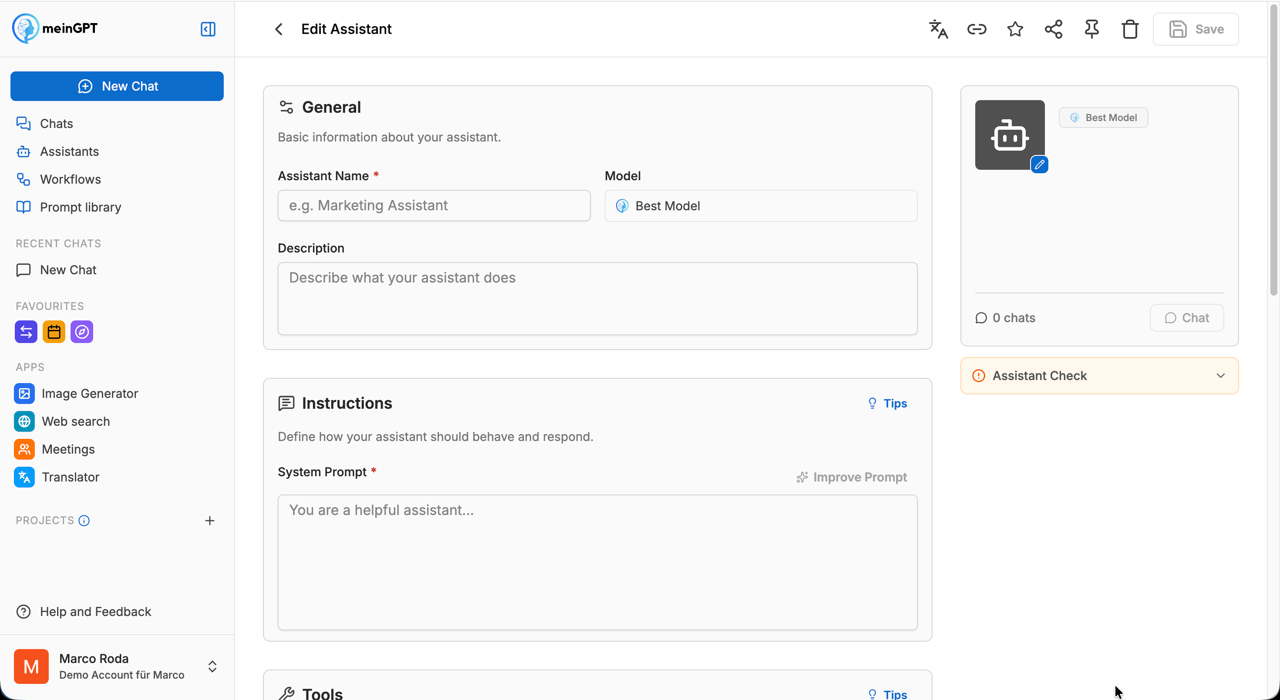Start a chat with the blue New Chat button

click(117, 86)
